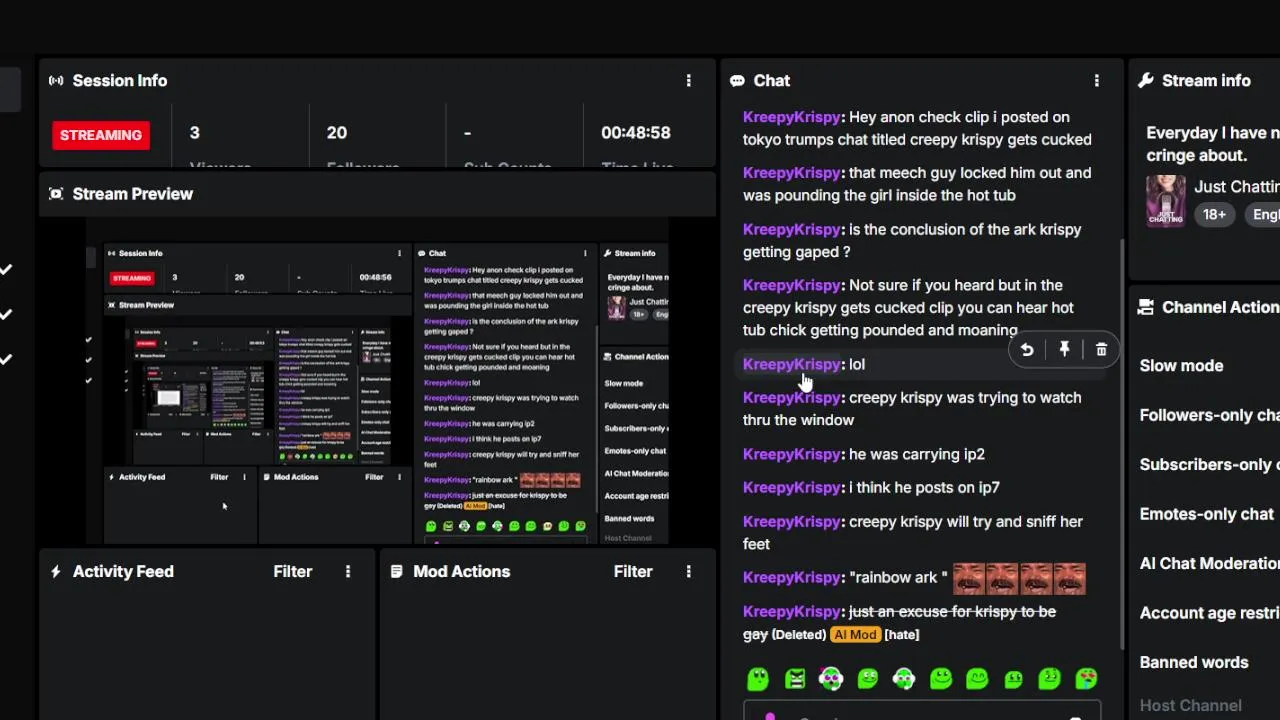Select Subscribers-only chat option

click(1209, 465)
